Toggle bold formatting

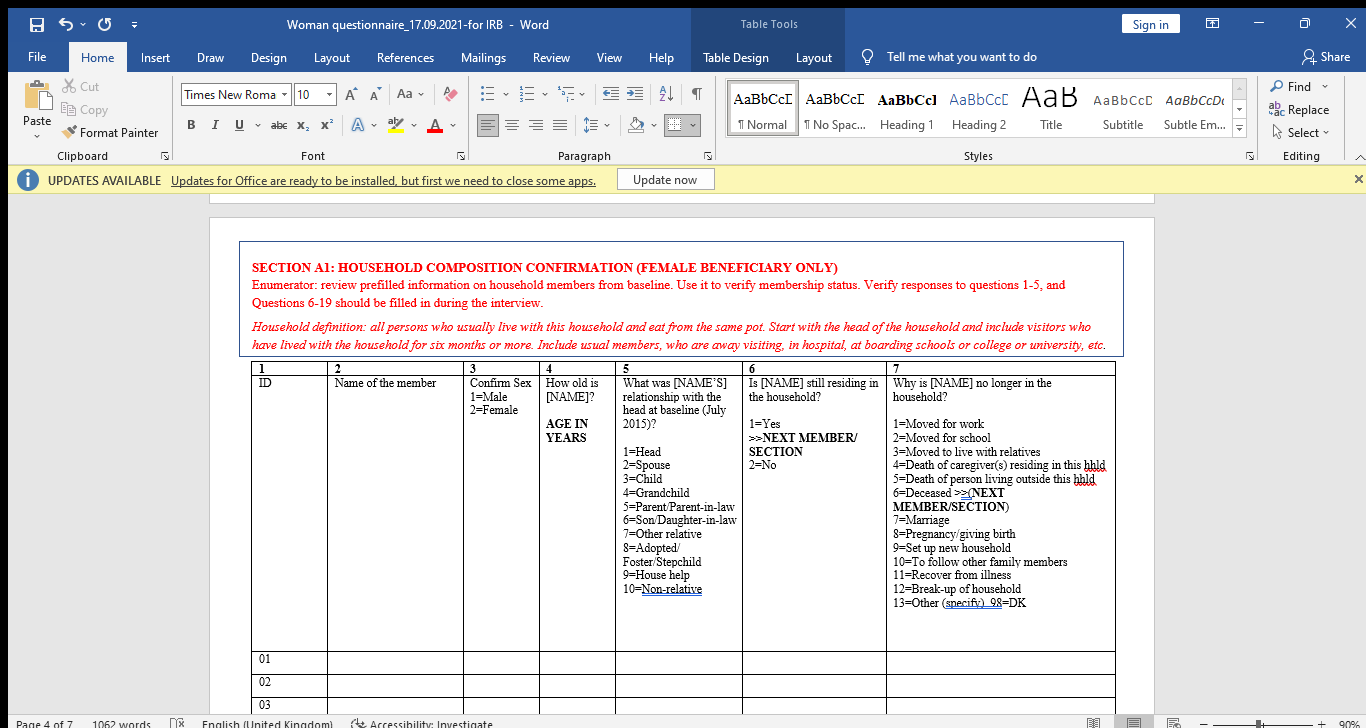pos(191,125)
